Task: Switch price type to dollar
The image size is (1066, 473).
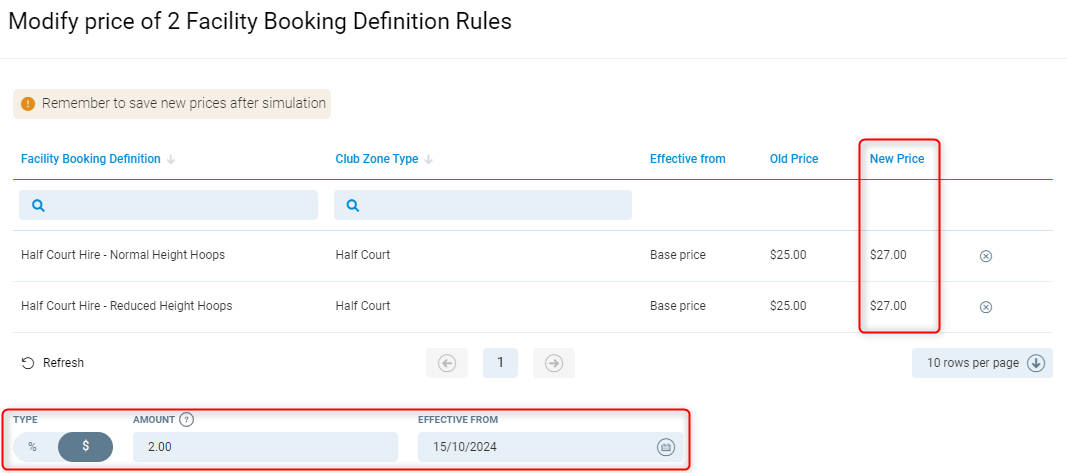Action: (x=85, y=447)
